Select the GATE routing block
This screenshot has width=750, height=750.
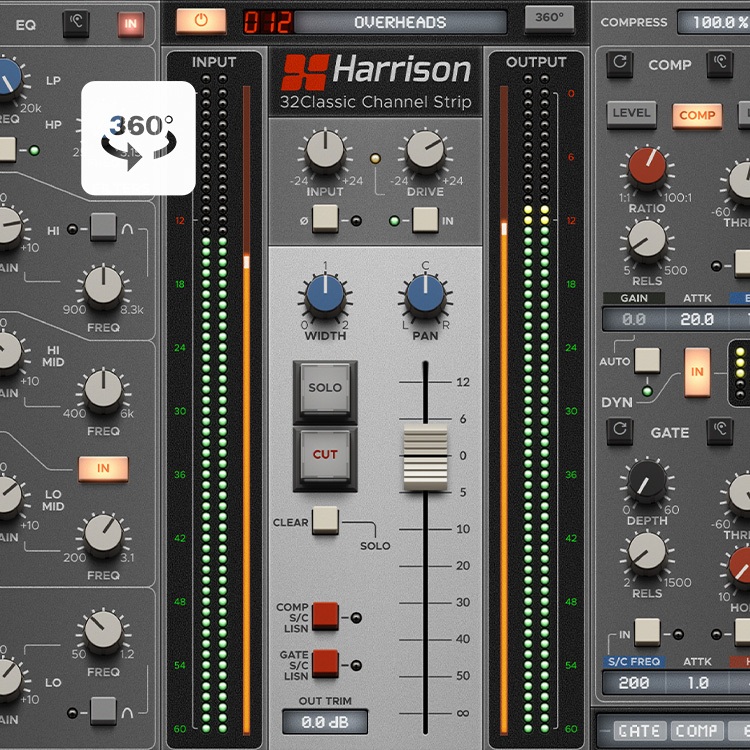tap(640, 731)
